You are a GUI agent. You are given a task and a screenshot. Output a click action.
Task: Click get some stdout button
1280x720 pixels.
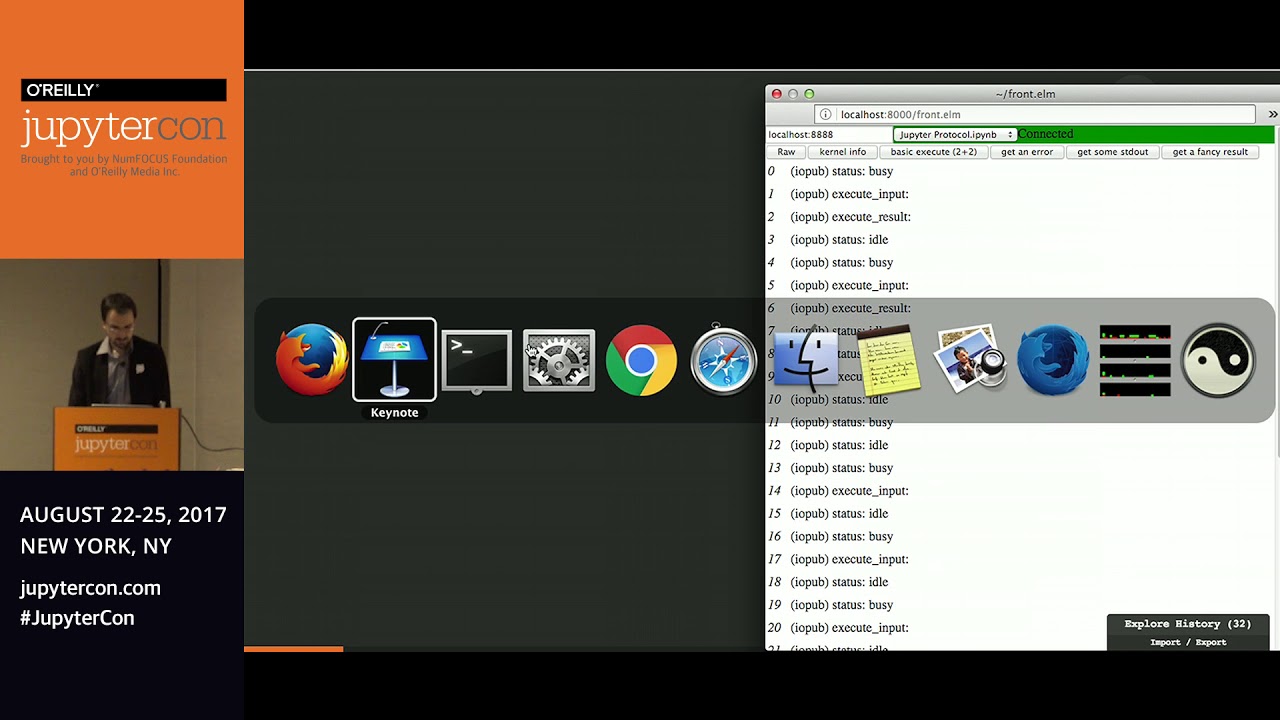tap(1113, 152)
